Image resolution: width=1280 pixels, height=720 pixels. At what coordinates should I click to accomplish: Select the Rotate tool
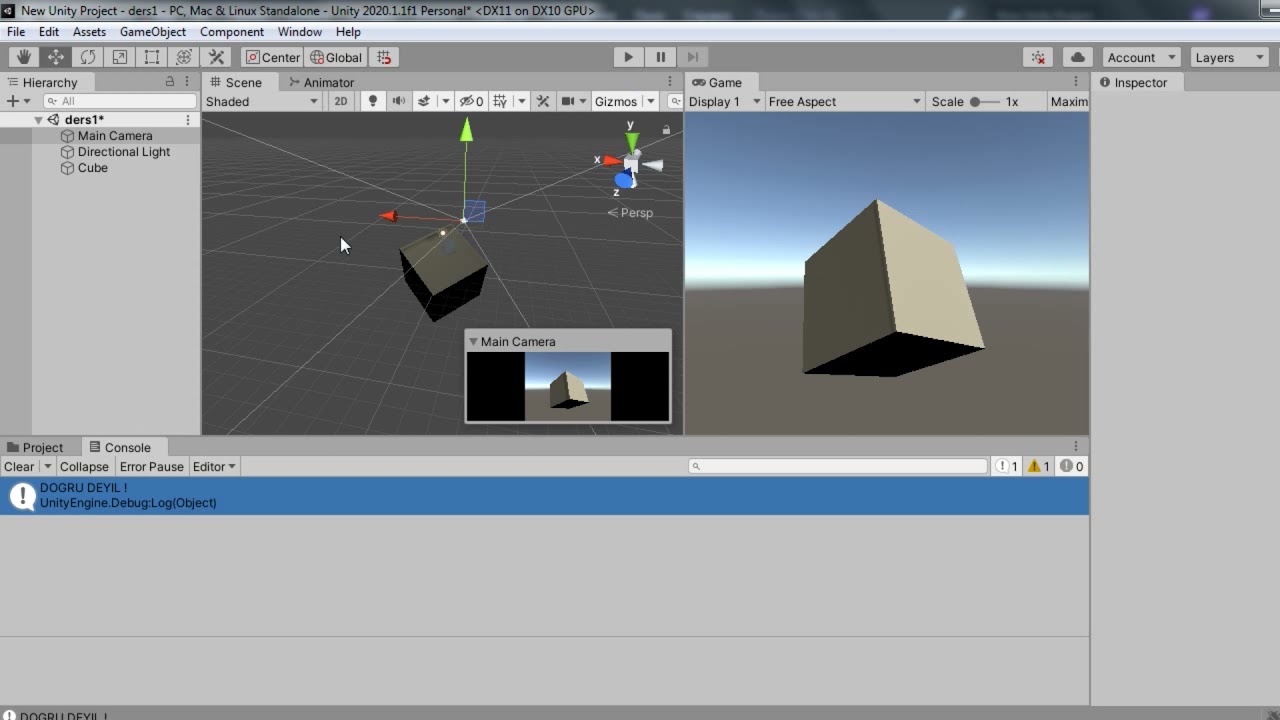88,57
